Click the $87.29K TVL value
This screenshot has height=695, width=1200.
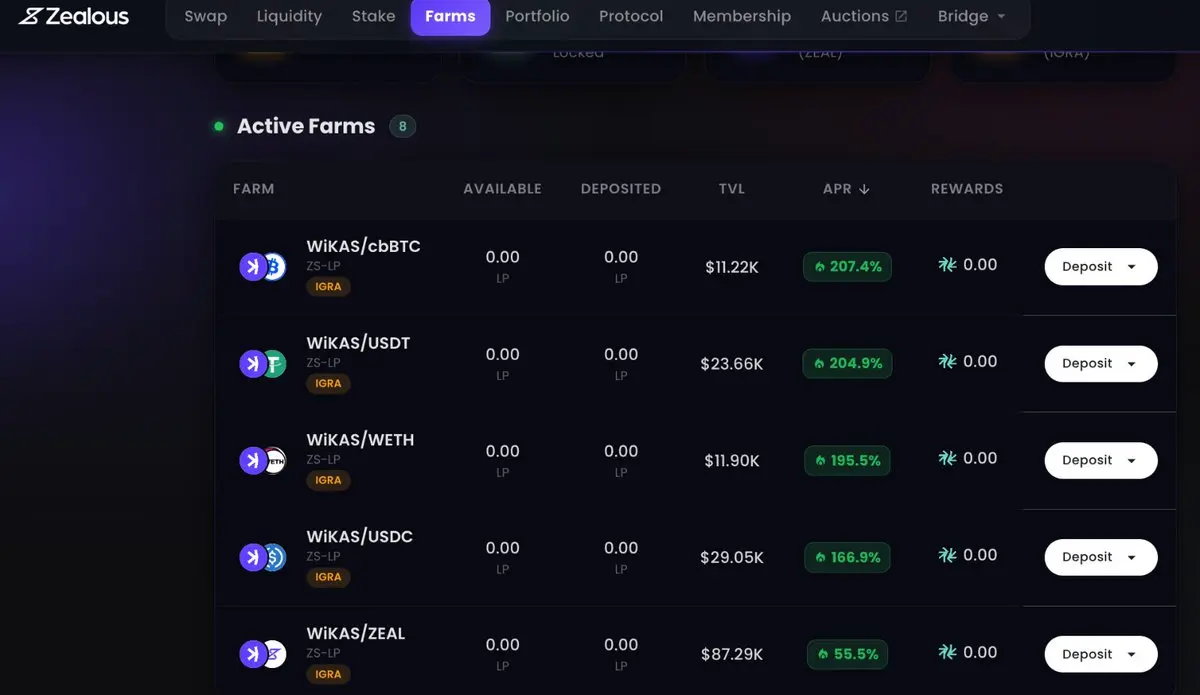click(732, 656)
